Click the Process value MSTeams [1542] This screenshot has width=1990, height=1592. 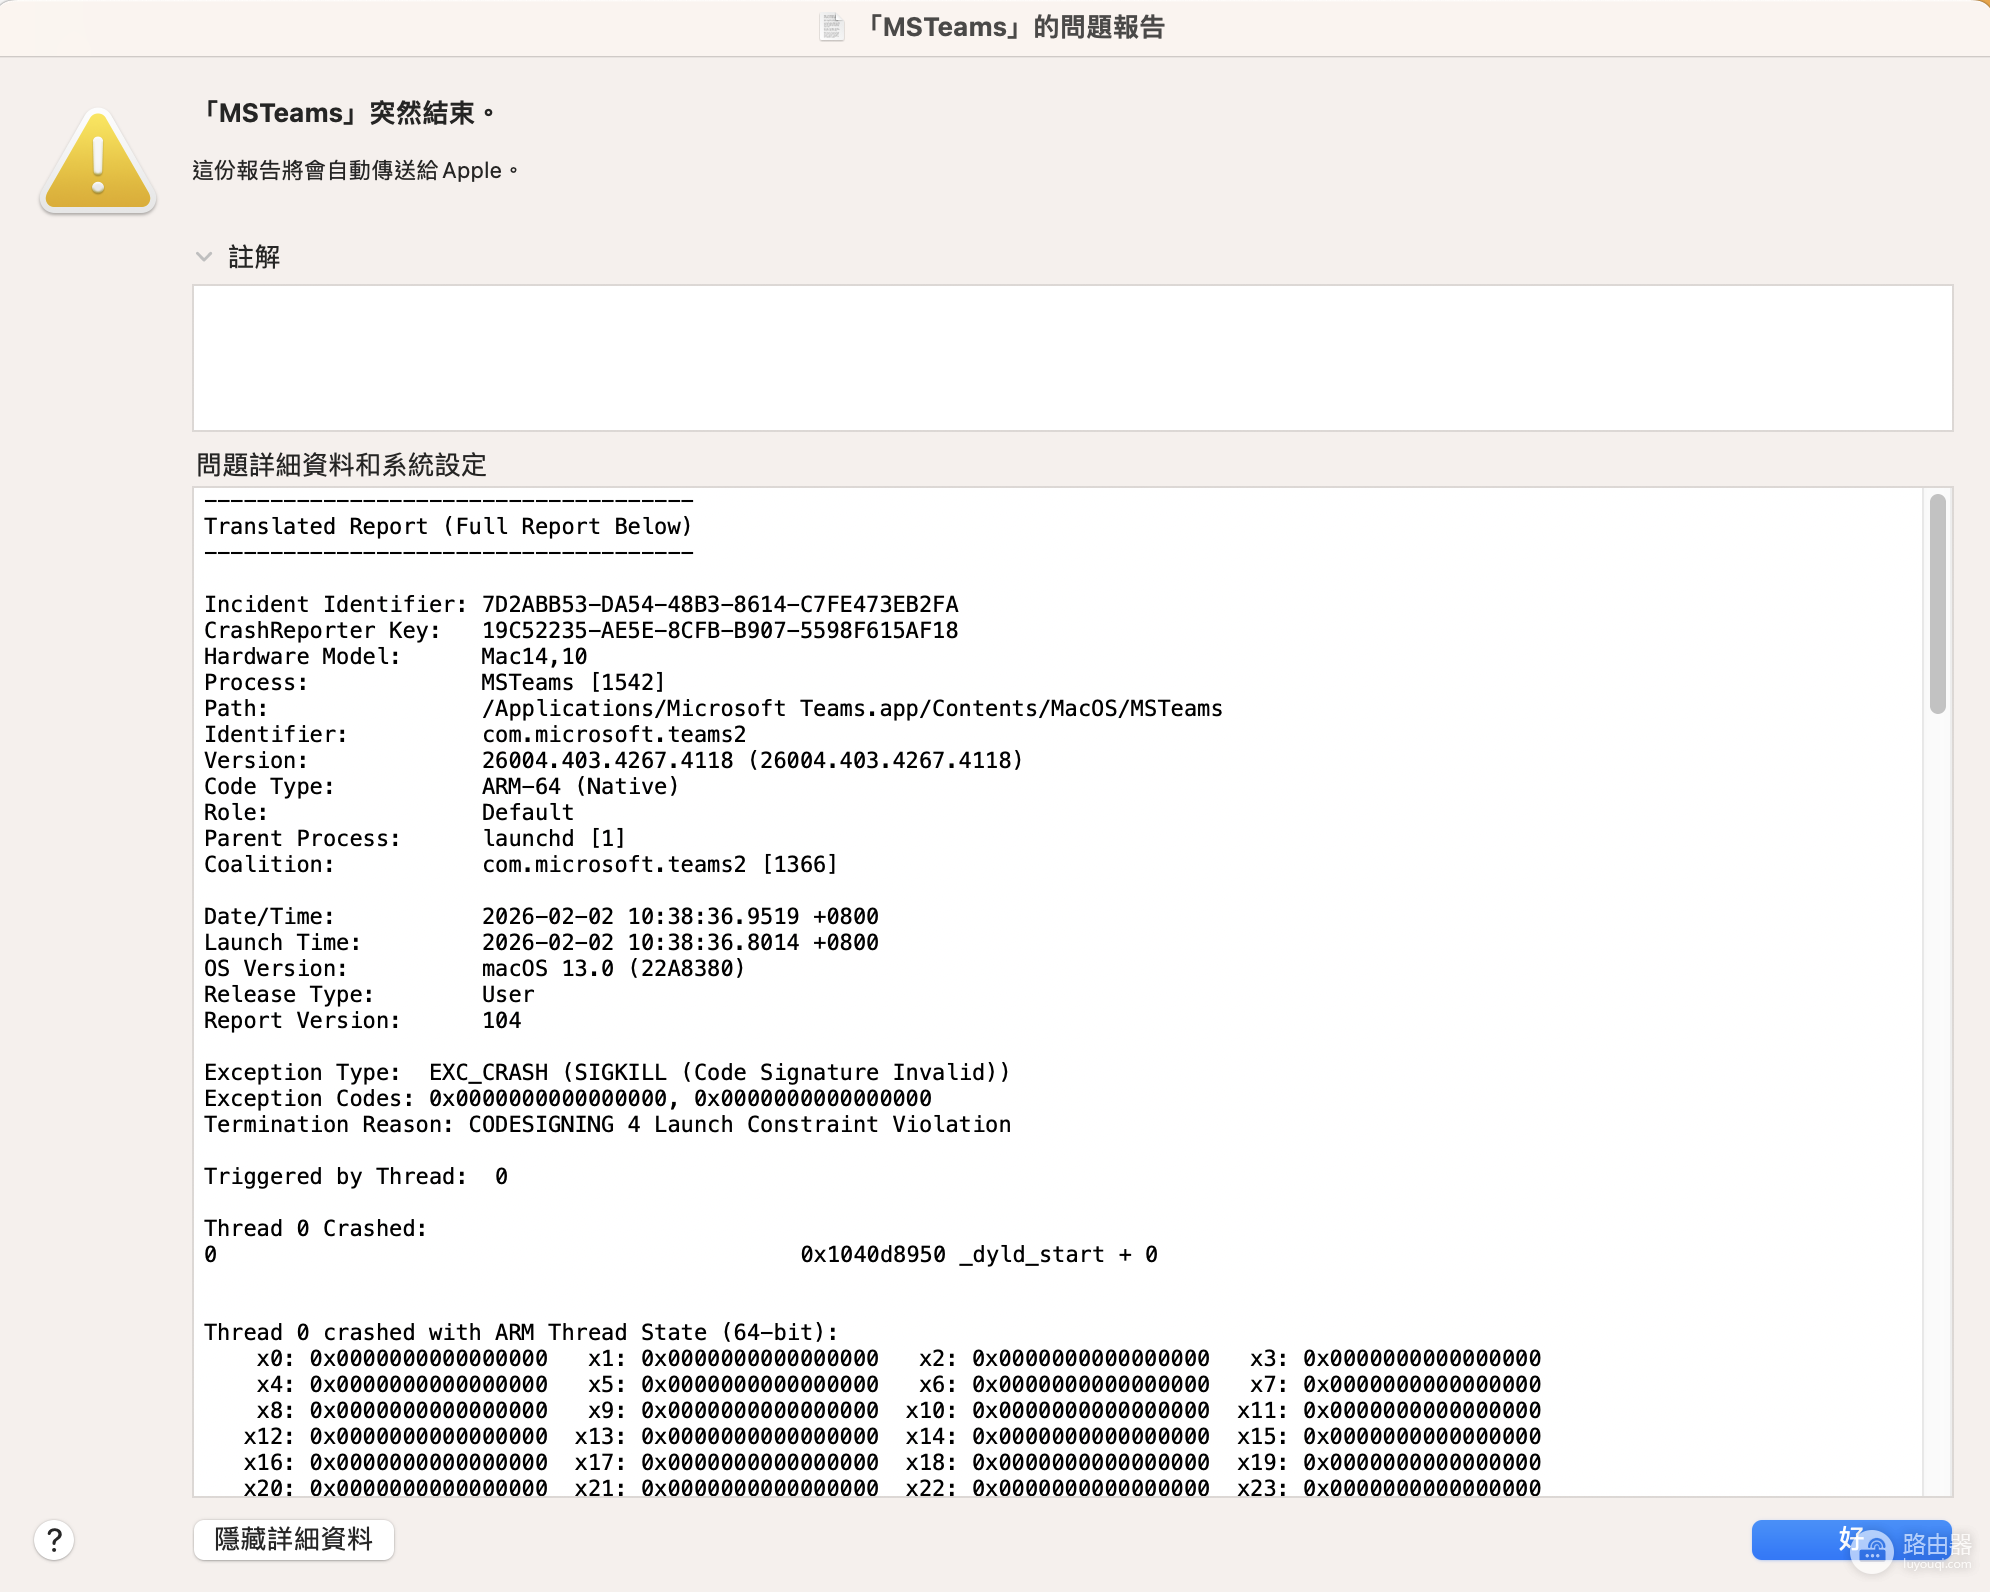pyautogui.click(x=573, y=682)
